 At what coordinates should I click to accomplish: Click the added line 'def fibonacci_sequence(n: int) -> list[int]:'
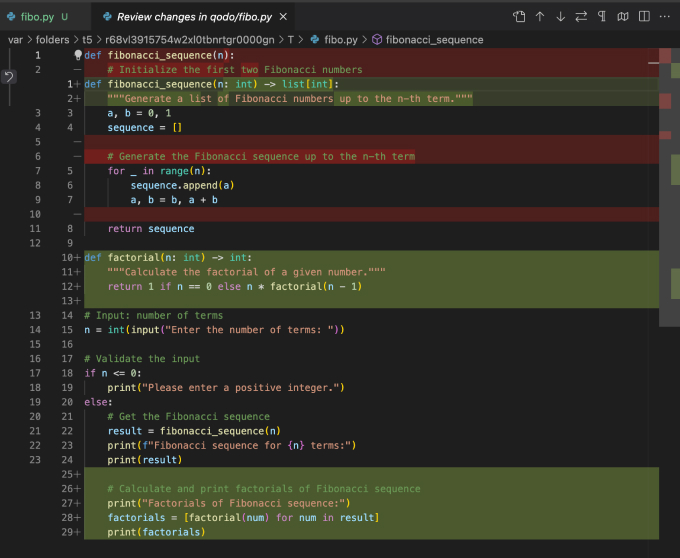click(x=212, y=84)
